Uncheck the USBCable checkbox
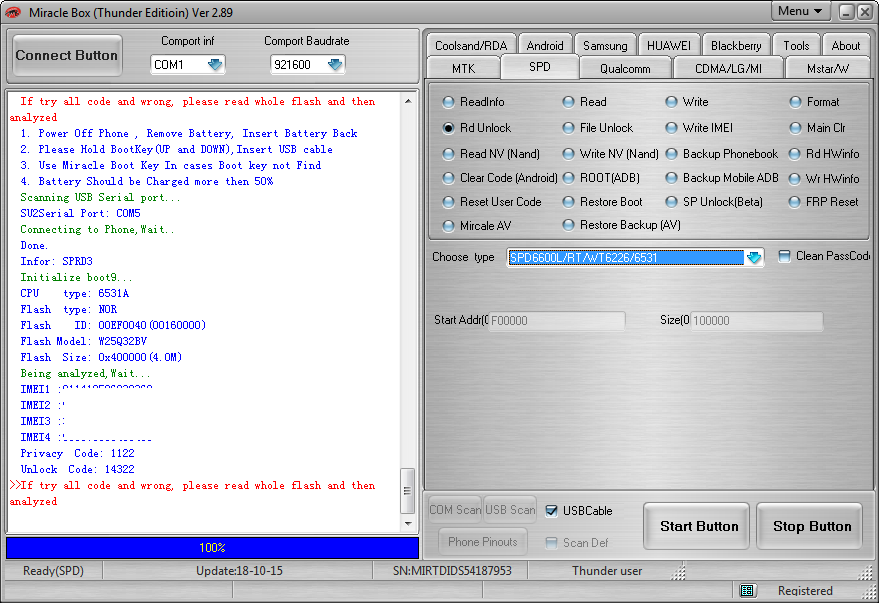The image size is (879, 603). click(x=552, y=511)
